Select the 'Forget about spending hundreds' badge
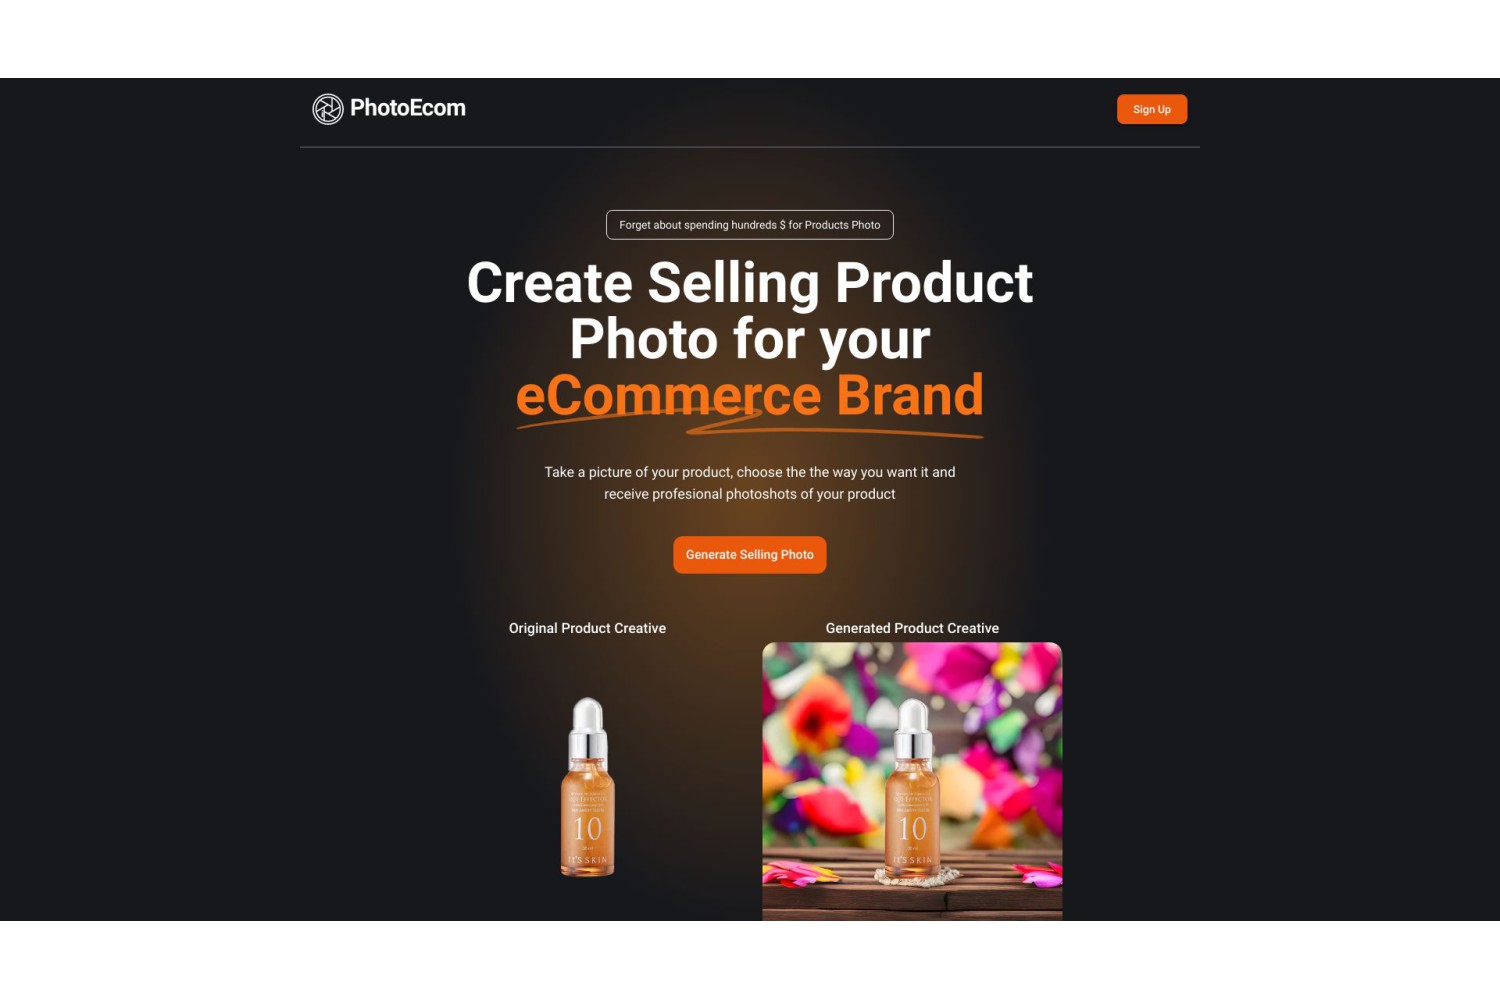Image resolution: width=1500 pixels, height=1000 pixels. point(750,225)
